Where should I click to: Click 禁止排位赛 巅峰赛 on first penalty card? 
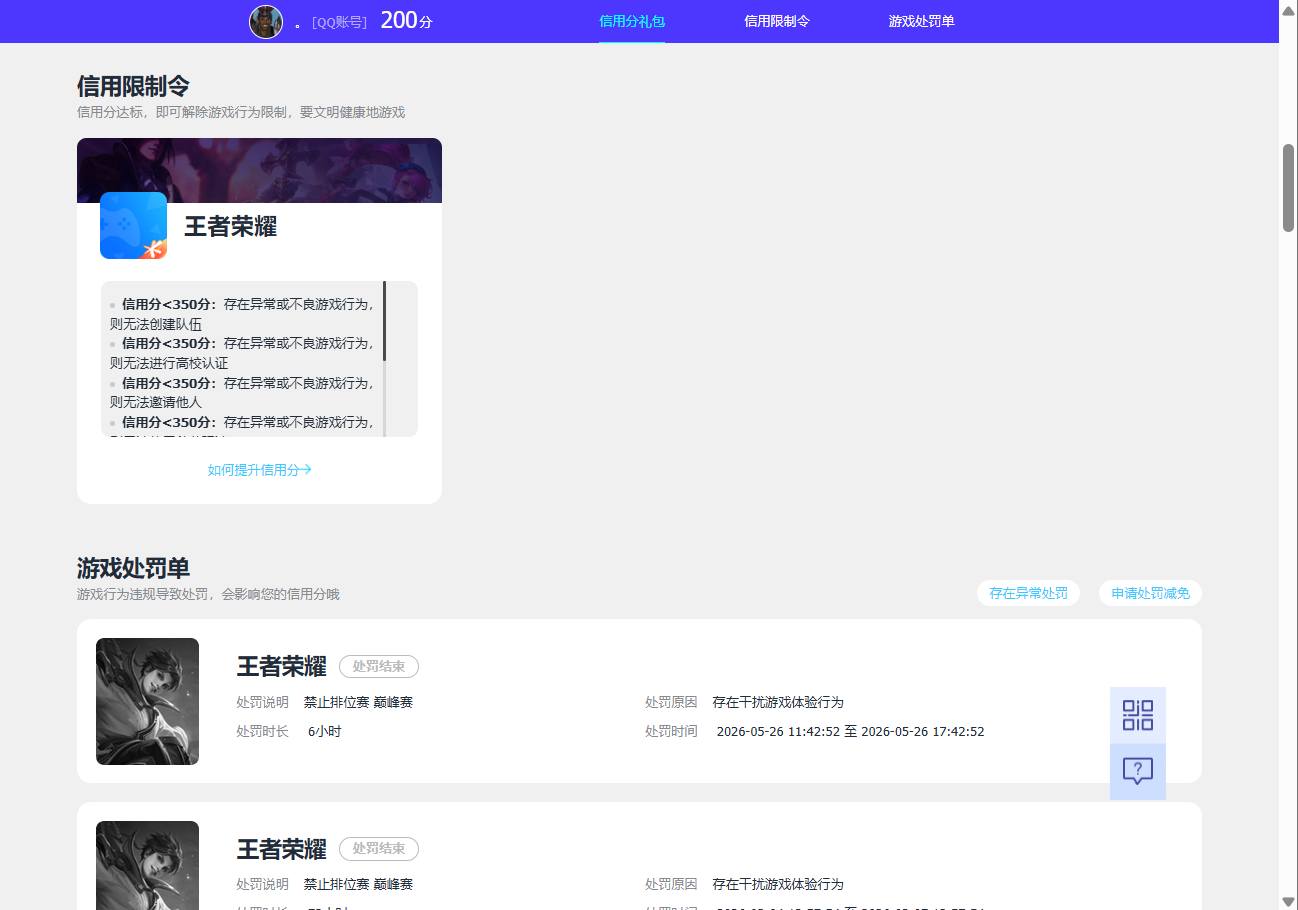click(x=358, y=702)
